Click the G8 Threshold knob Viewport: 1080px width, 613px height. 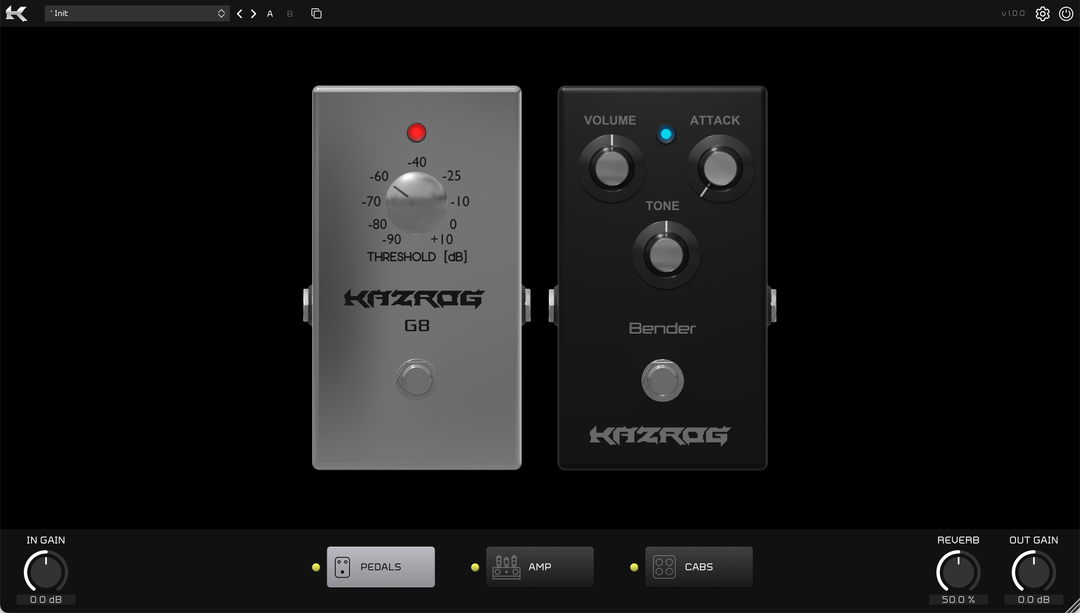416,200
